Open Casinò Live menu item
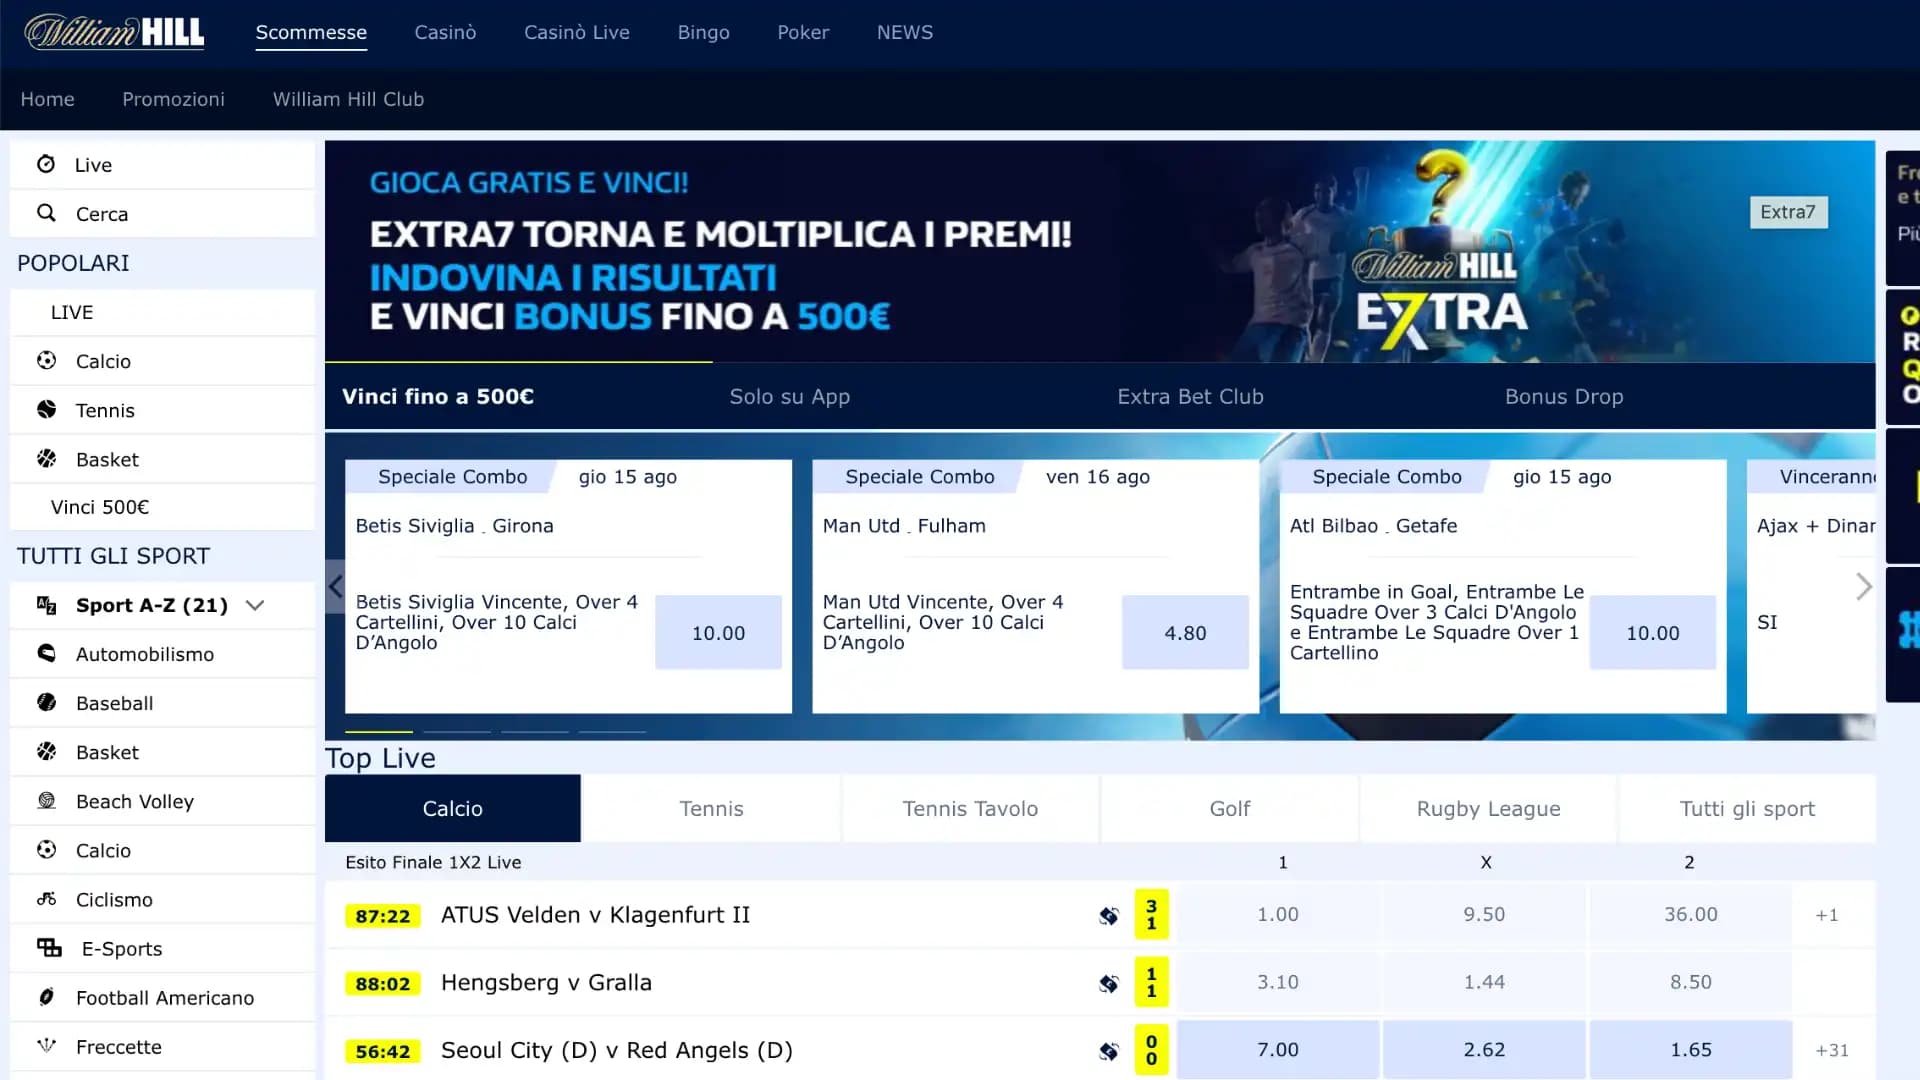 click(x=576, y=32)
